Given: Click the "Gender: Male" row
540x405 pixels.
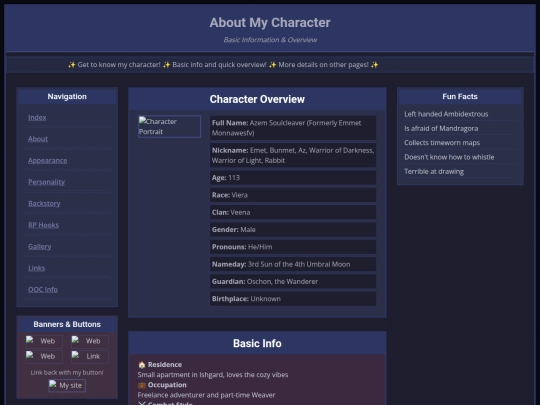Looking at the screenshot, I should point(293,229).
